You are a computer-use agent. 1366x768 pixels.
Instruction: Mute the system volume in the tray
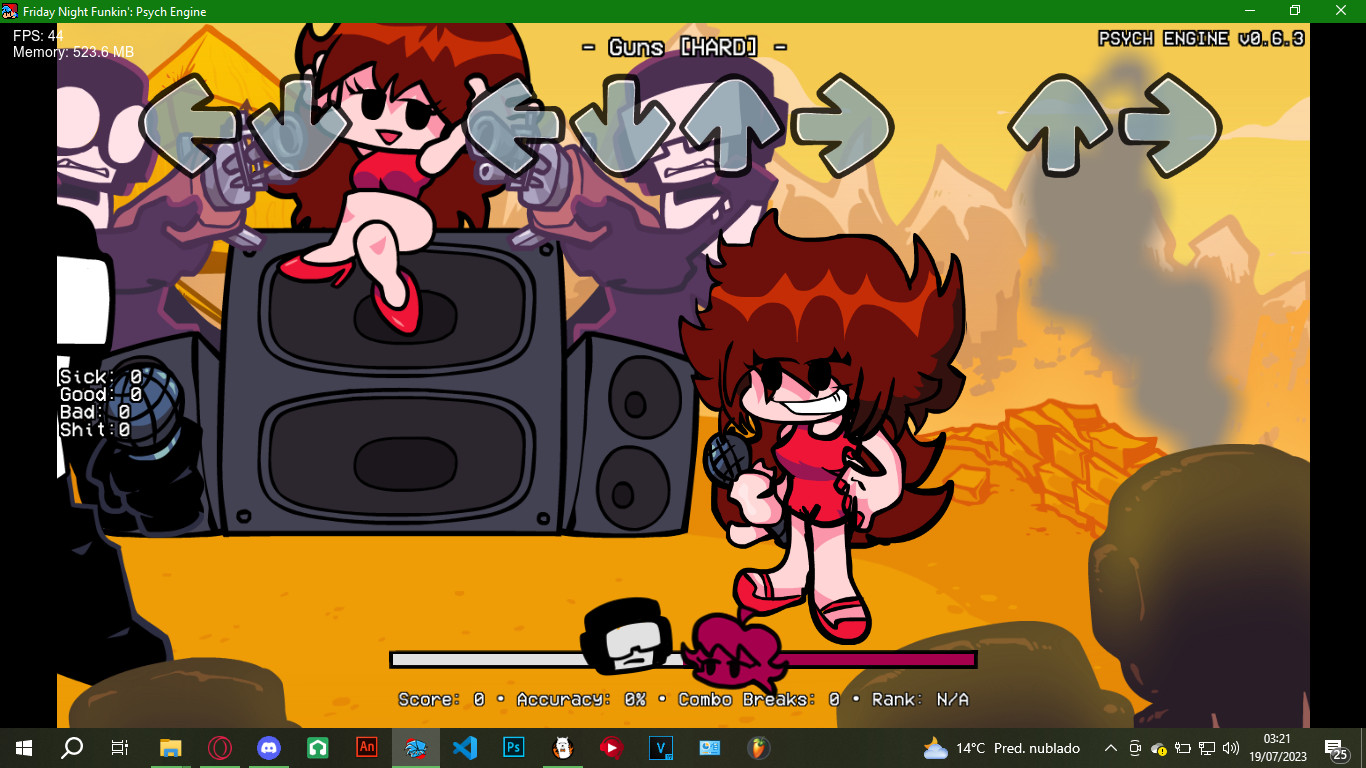(1230, 747)
